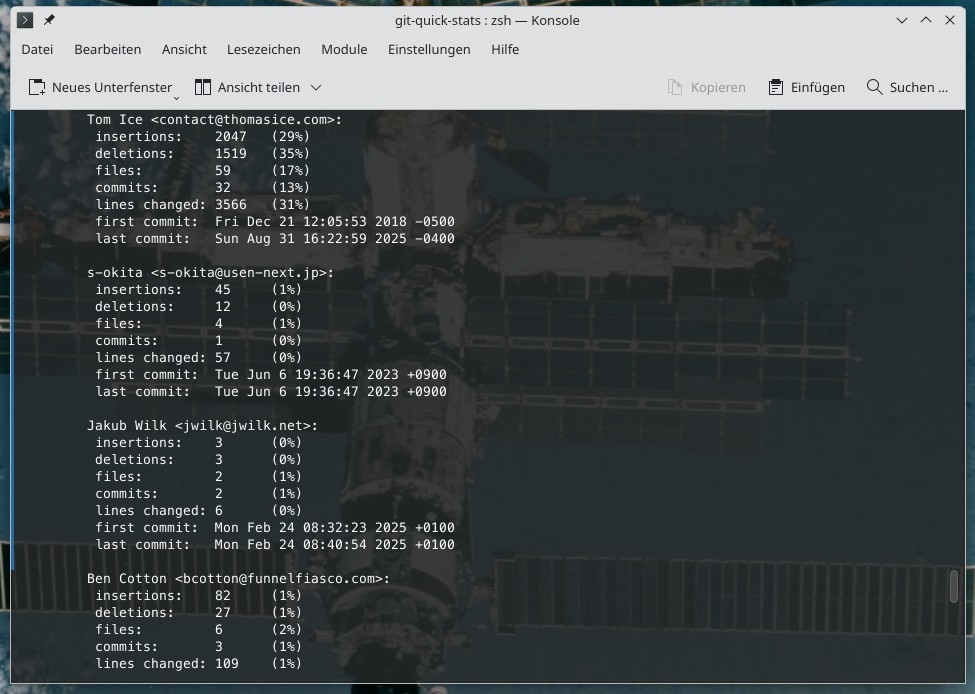Open the Lesezeichen menu
Viewport: 975px width, 694px height.
[x=263, y=49]
